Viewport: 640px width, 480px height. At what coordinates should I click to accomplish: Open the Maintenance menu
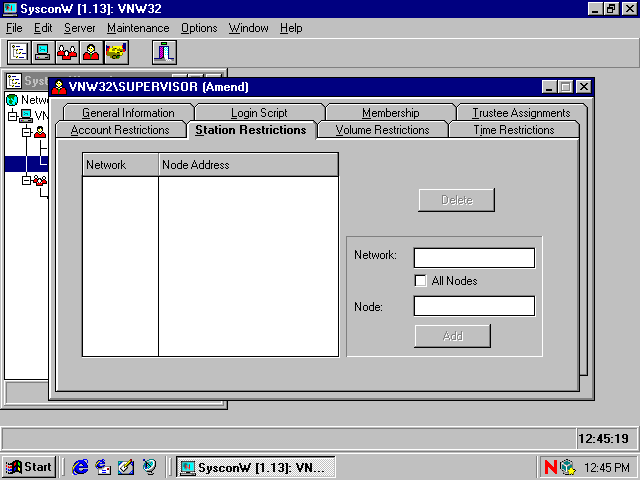click(x=138, y=28)
